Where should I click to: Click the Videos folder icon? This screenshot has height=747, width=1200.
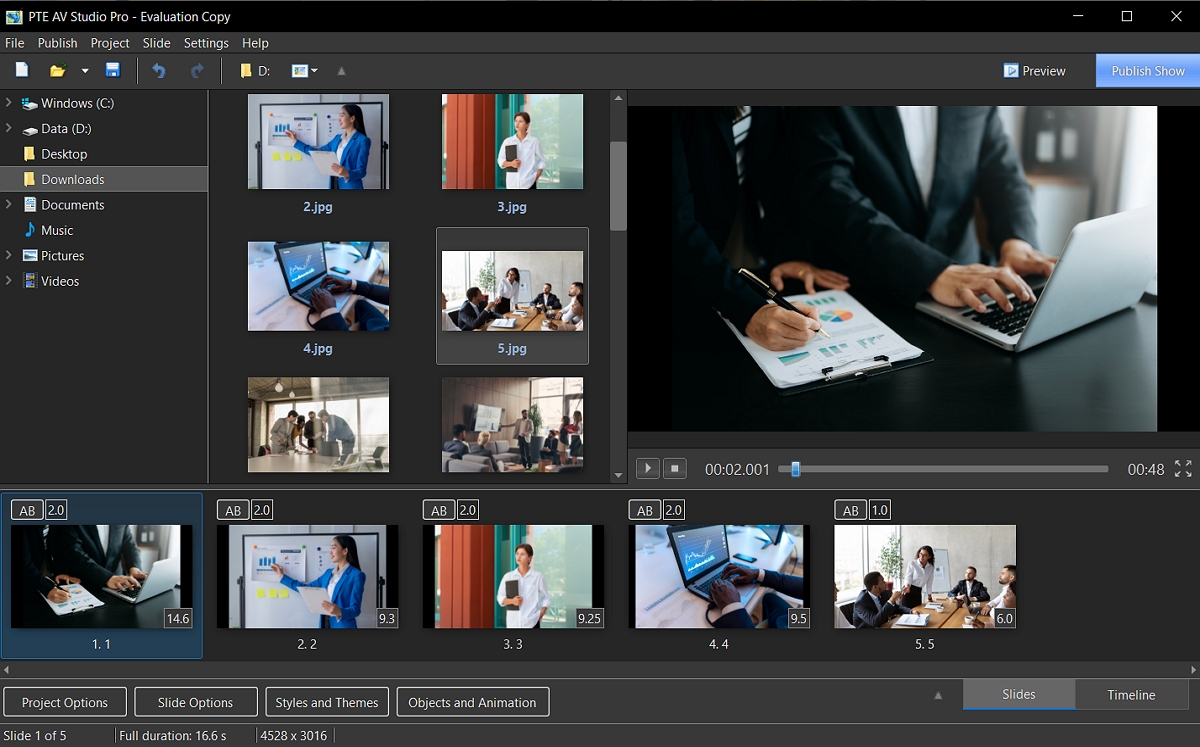coord(30,281)
